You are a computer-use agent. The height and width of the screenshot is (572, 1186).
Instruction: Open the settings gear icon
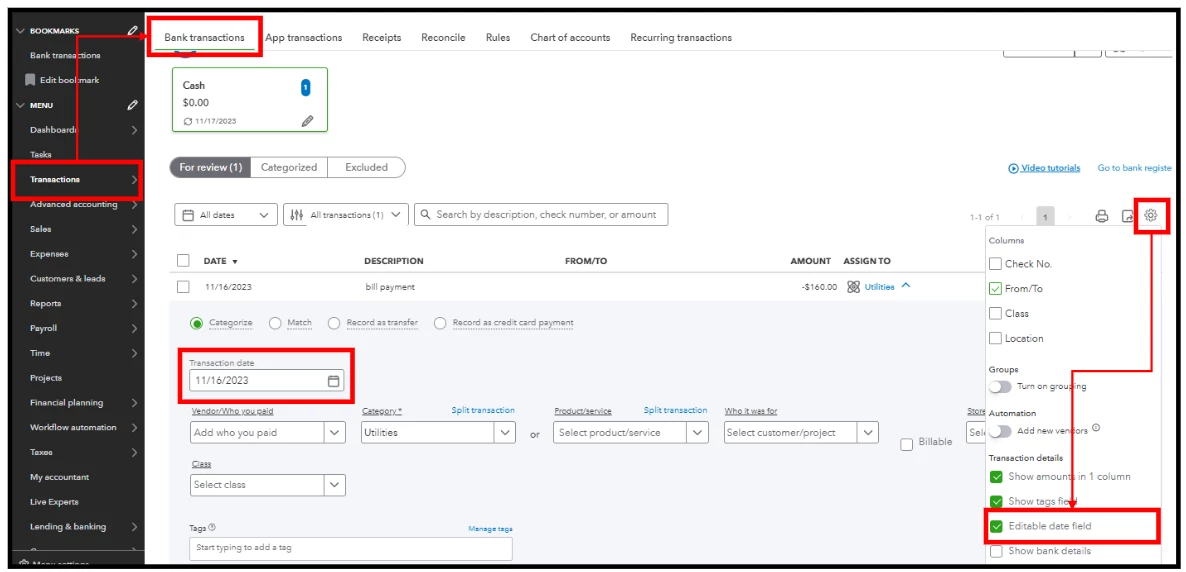click(x=1150, y=216)
